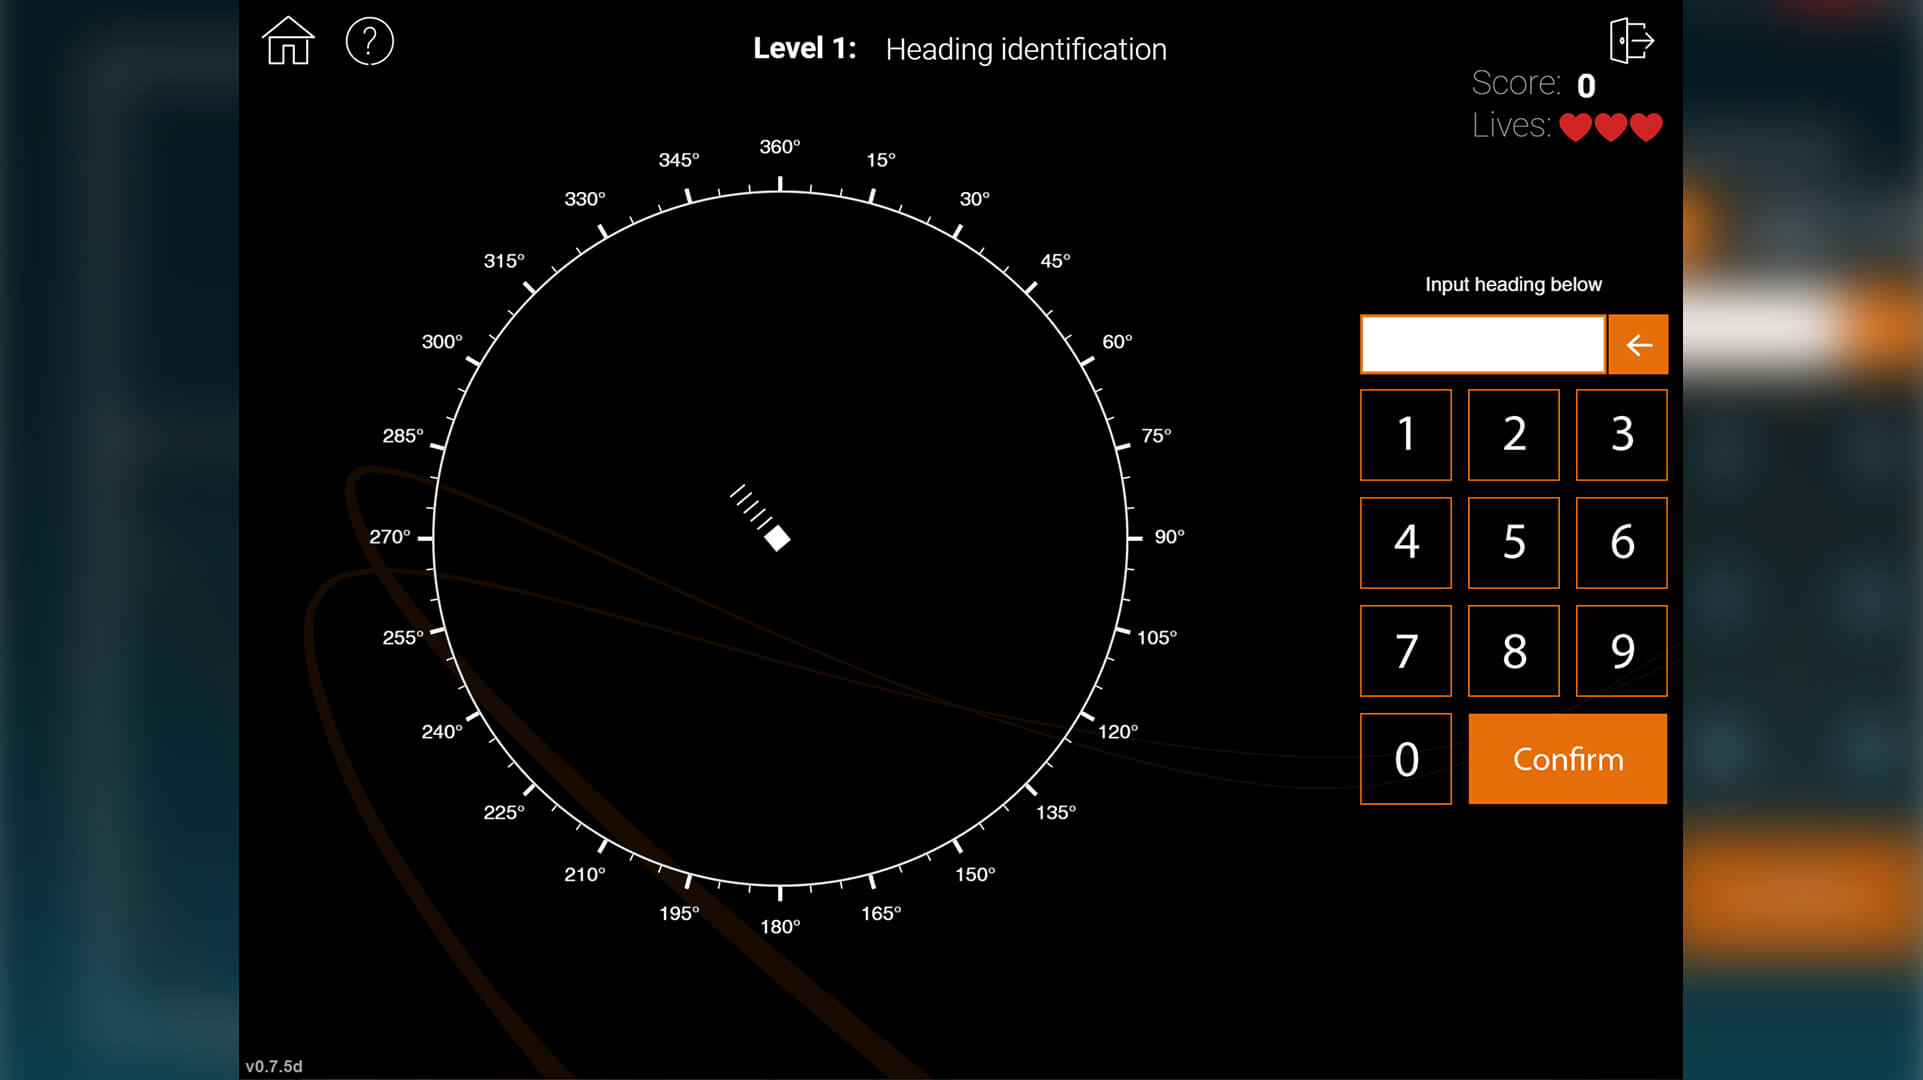This screenshot has height=1080, width=1923.
Task: Click the exit door icon
Action: point(1631,41)
